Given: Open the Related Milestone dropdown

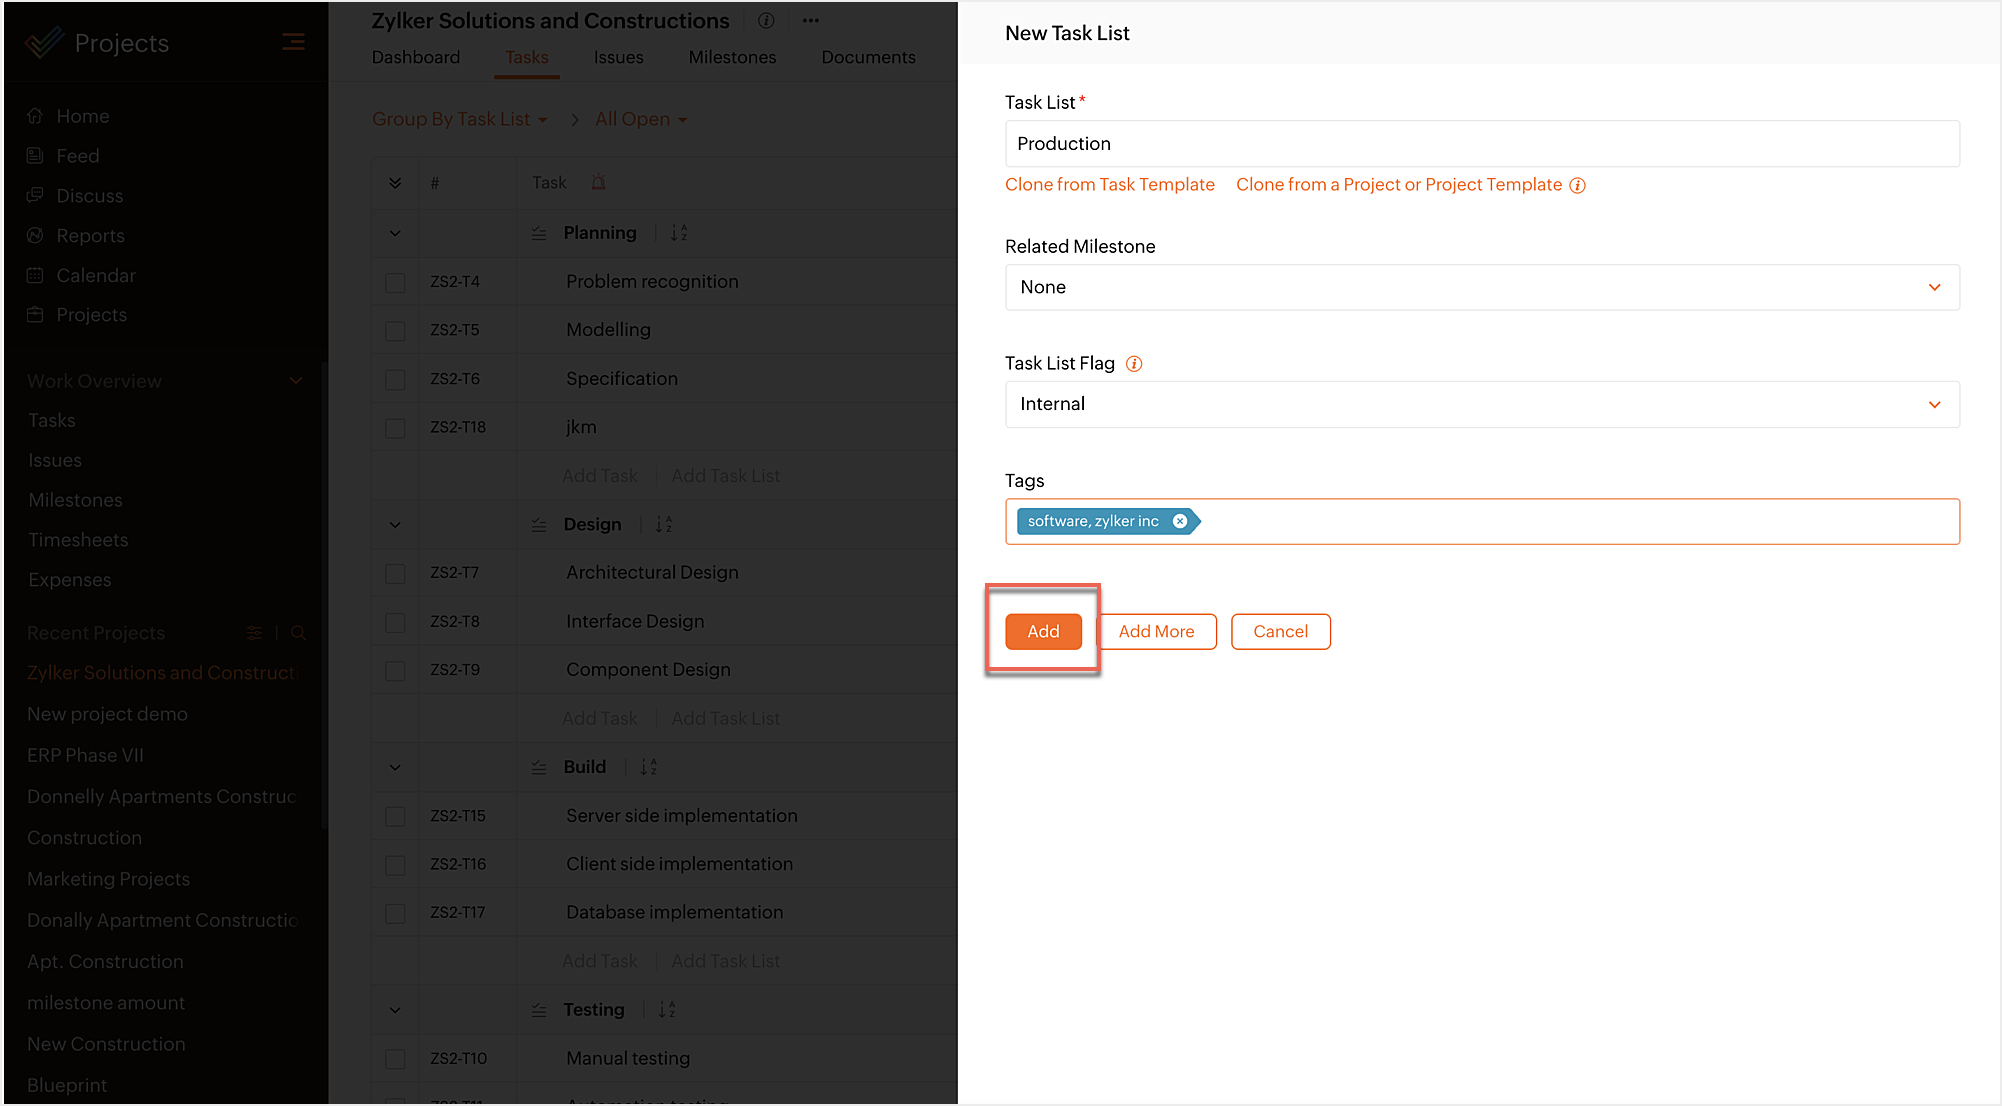Looking at the screenshot, I should tap(1481, 287).
